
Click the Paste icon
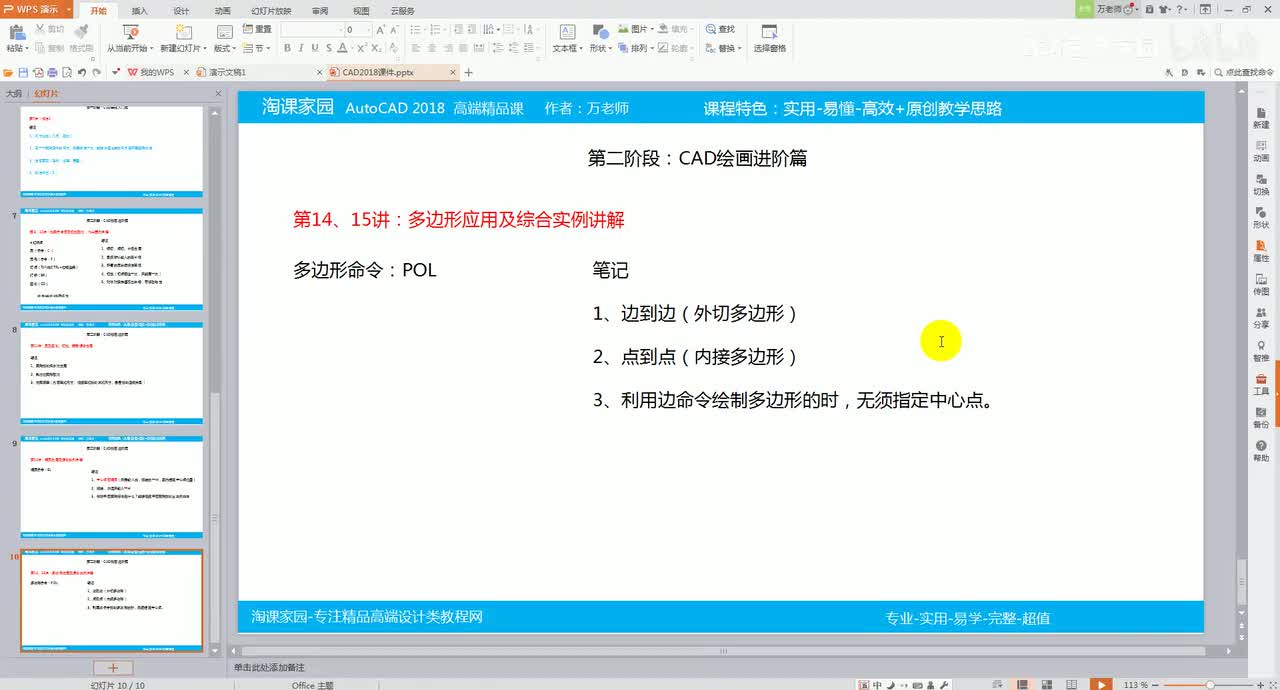(x=16, y=34)
